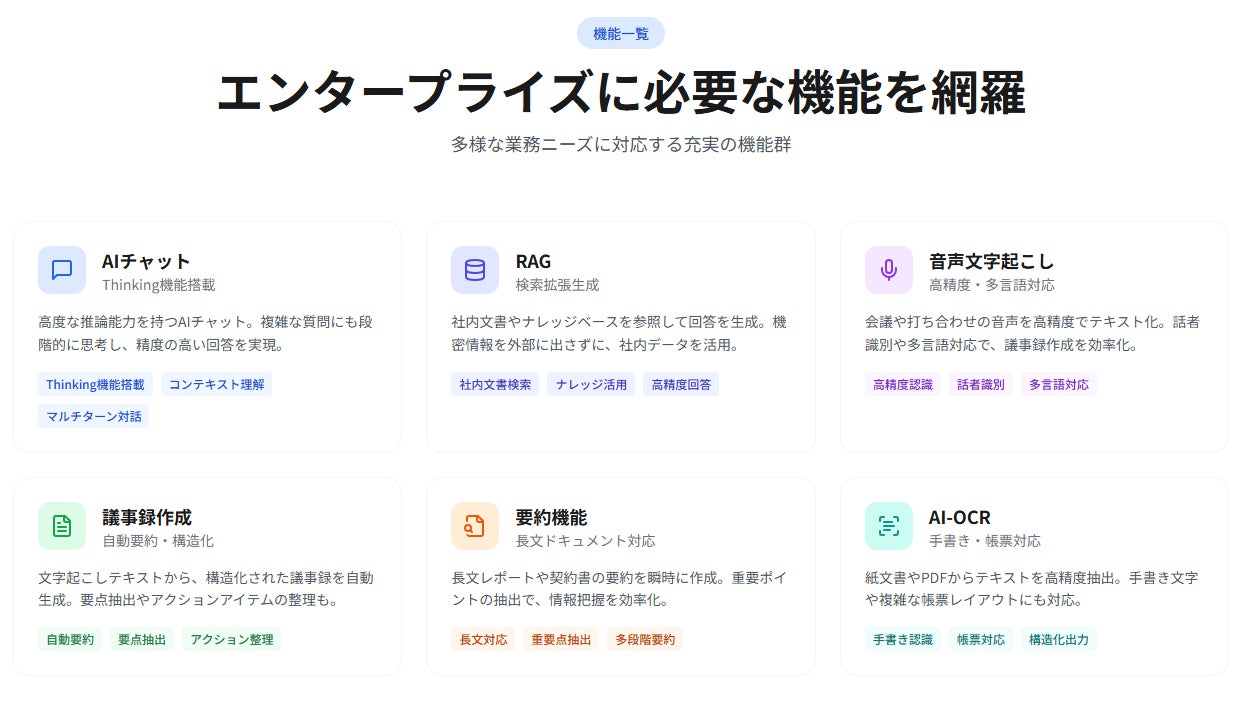Open the 音声文字起こし card heading
1248x701 pixels.
(991, 262)
